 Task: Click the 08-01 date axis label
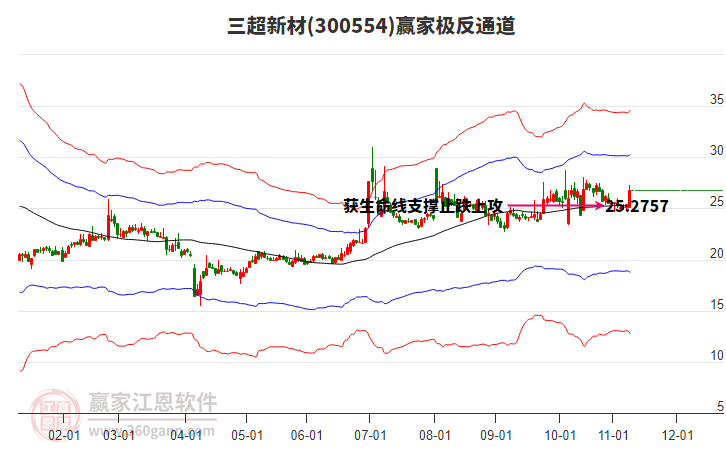click(435, 435)
